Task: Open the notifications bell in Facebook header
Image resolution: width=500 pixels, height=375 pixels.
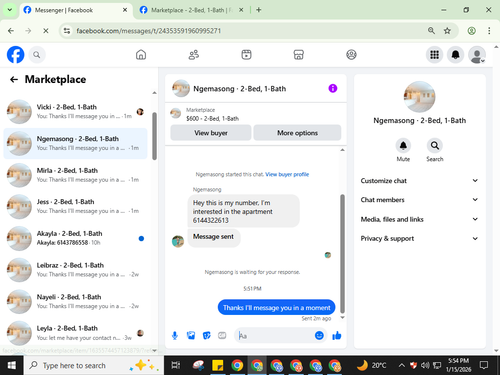Action: (x=456, y=55)
